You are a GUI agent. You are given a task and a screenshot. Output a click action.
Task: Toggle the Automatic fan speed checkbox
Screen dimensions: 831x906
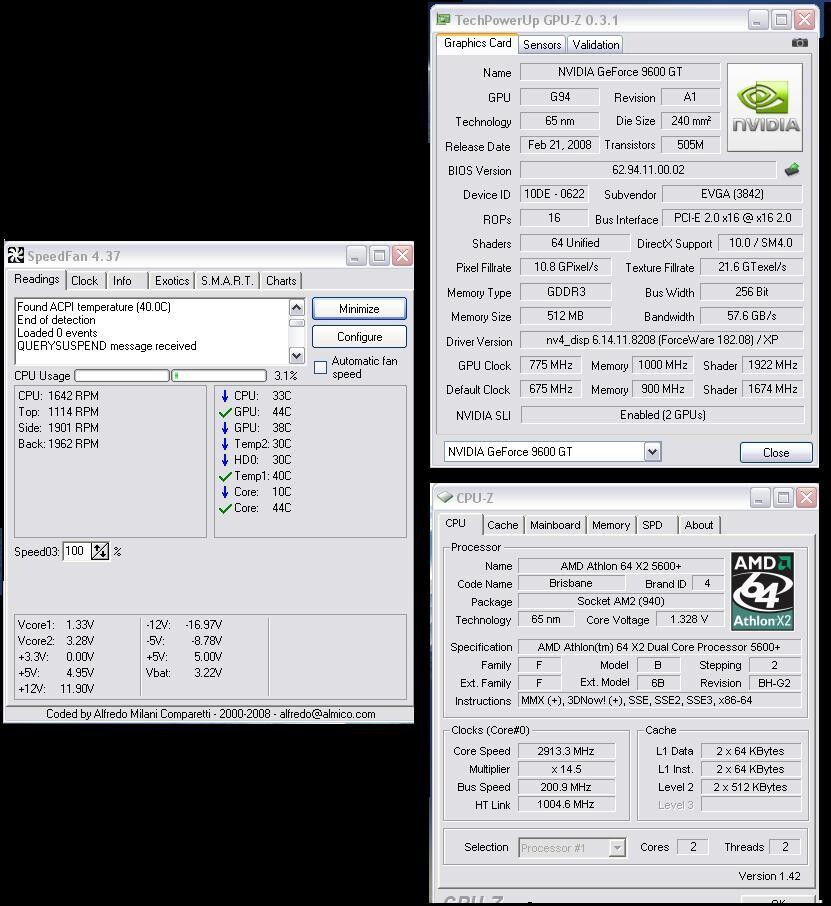(x=320, y=367)
